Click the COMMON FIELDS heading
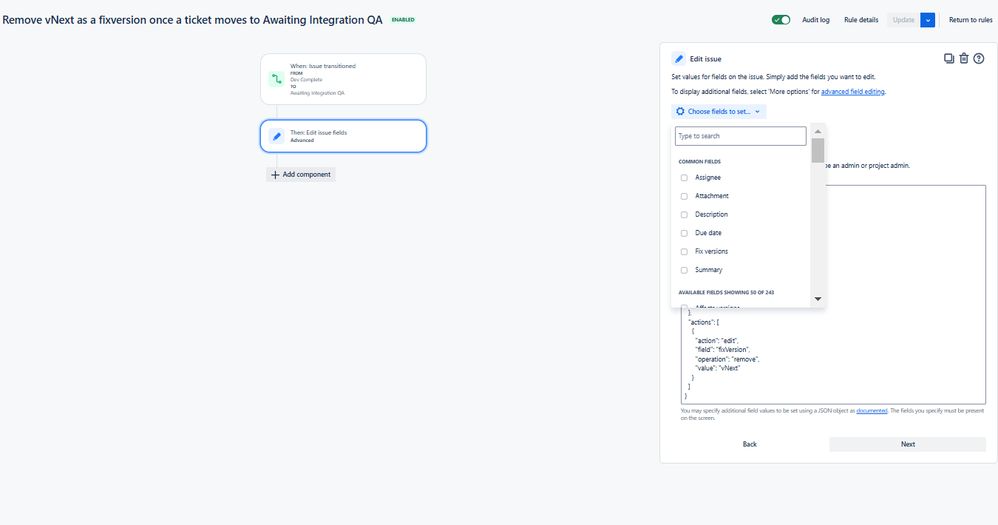This screenshot has width=998, height=525. [699, 162]
